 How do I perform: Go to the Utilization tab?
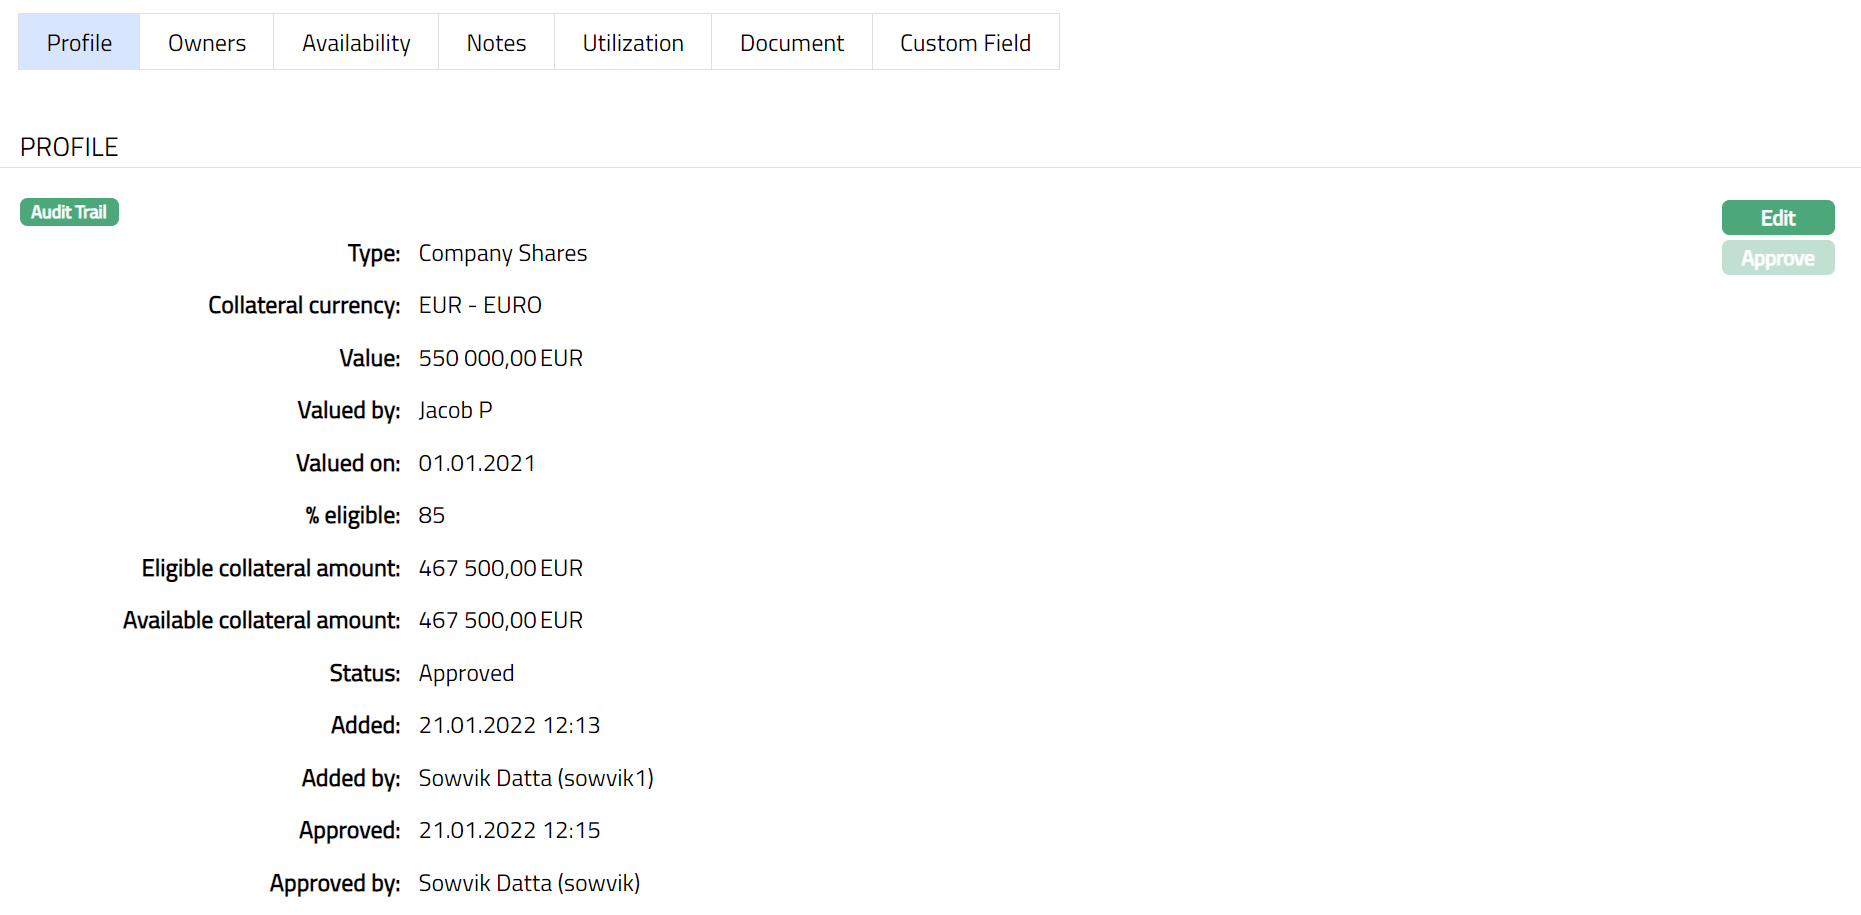633,43
